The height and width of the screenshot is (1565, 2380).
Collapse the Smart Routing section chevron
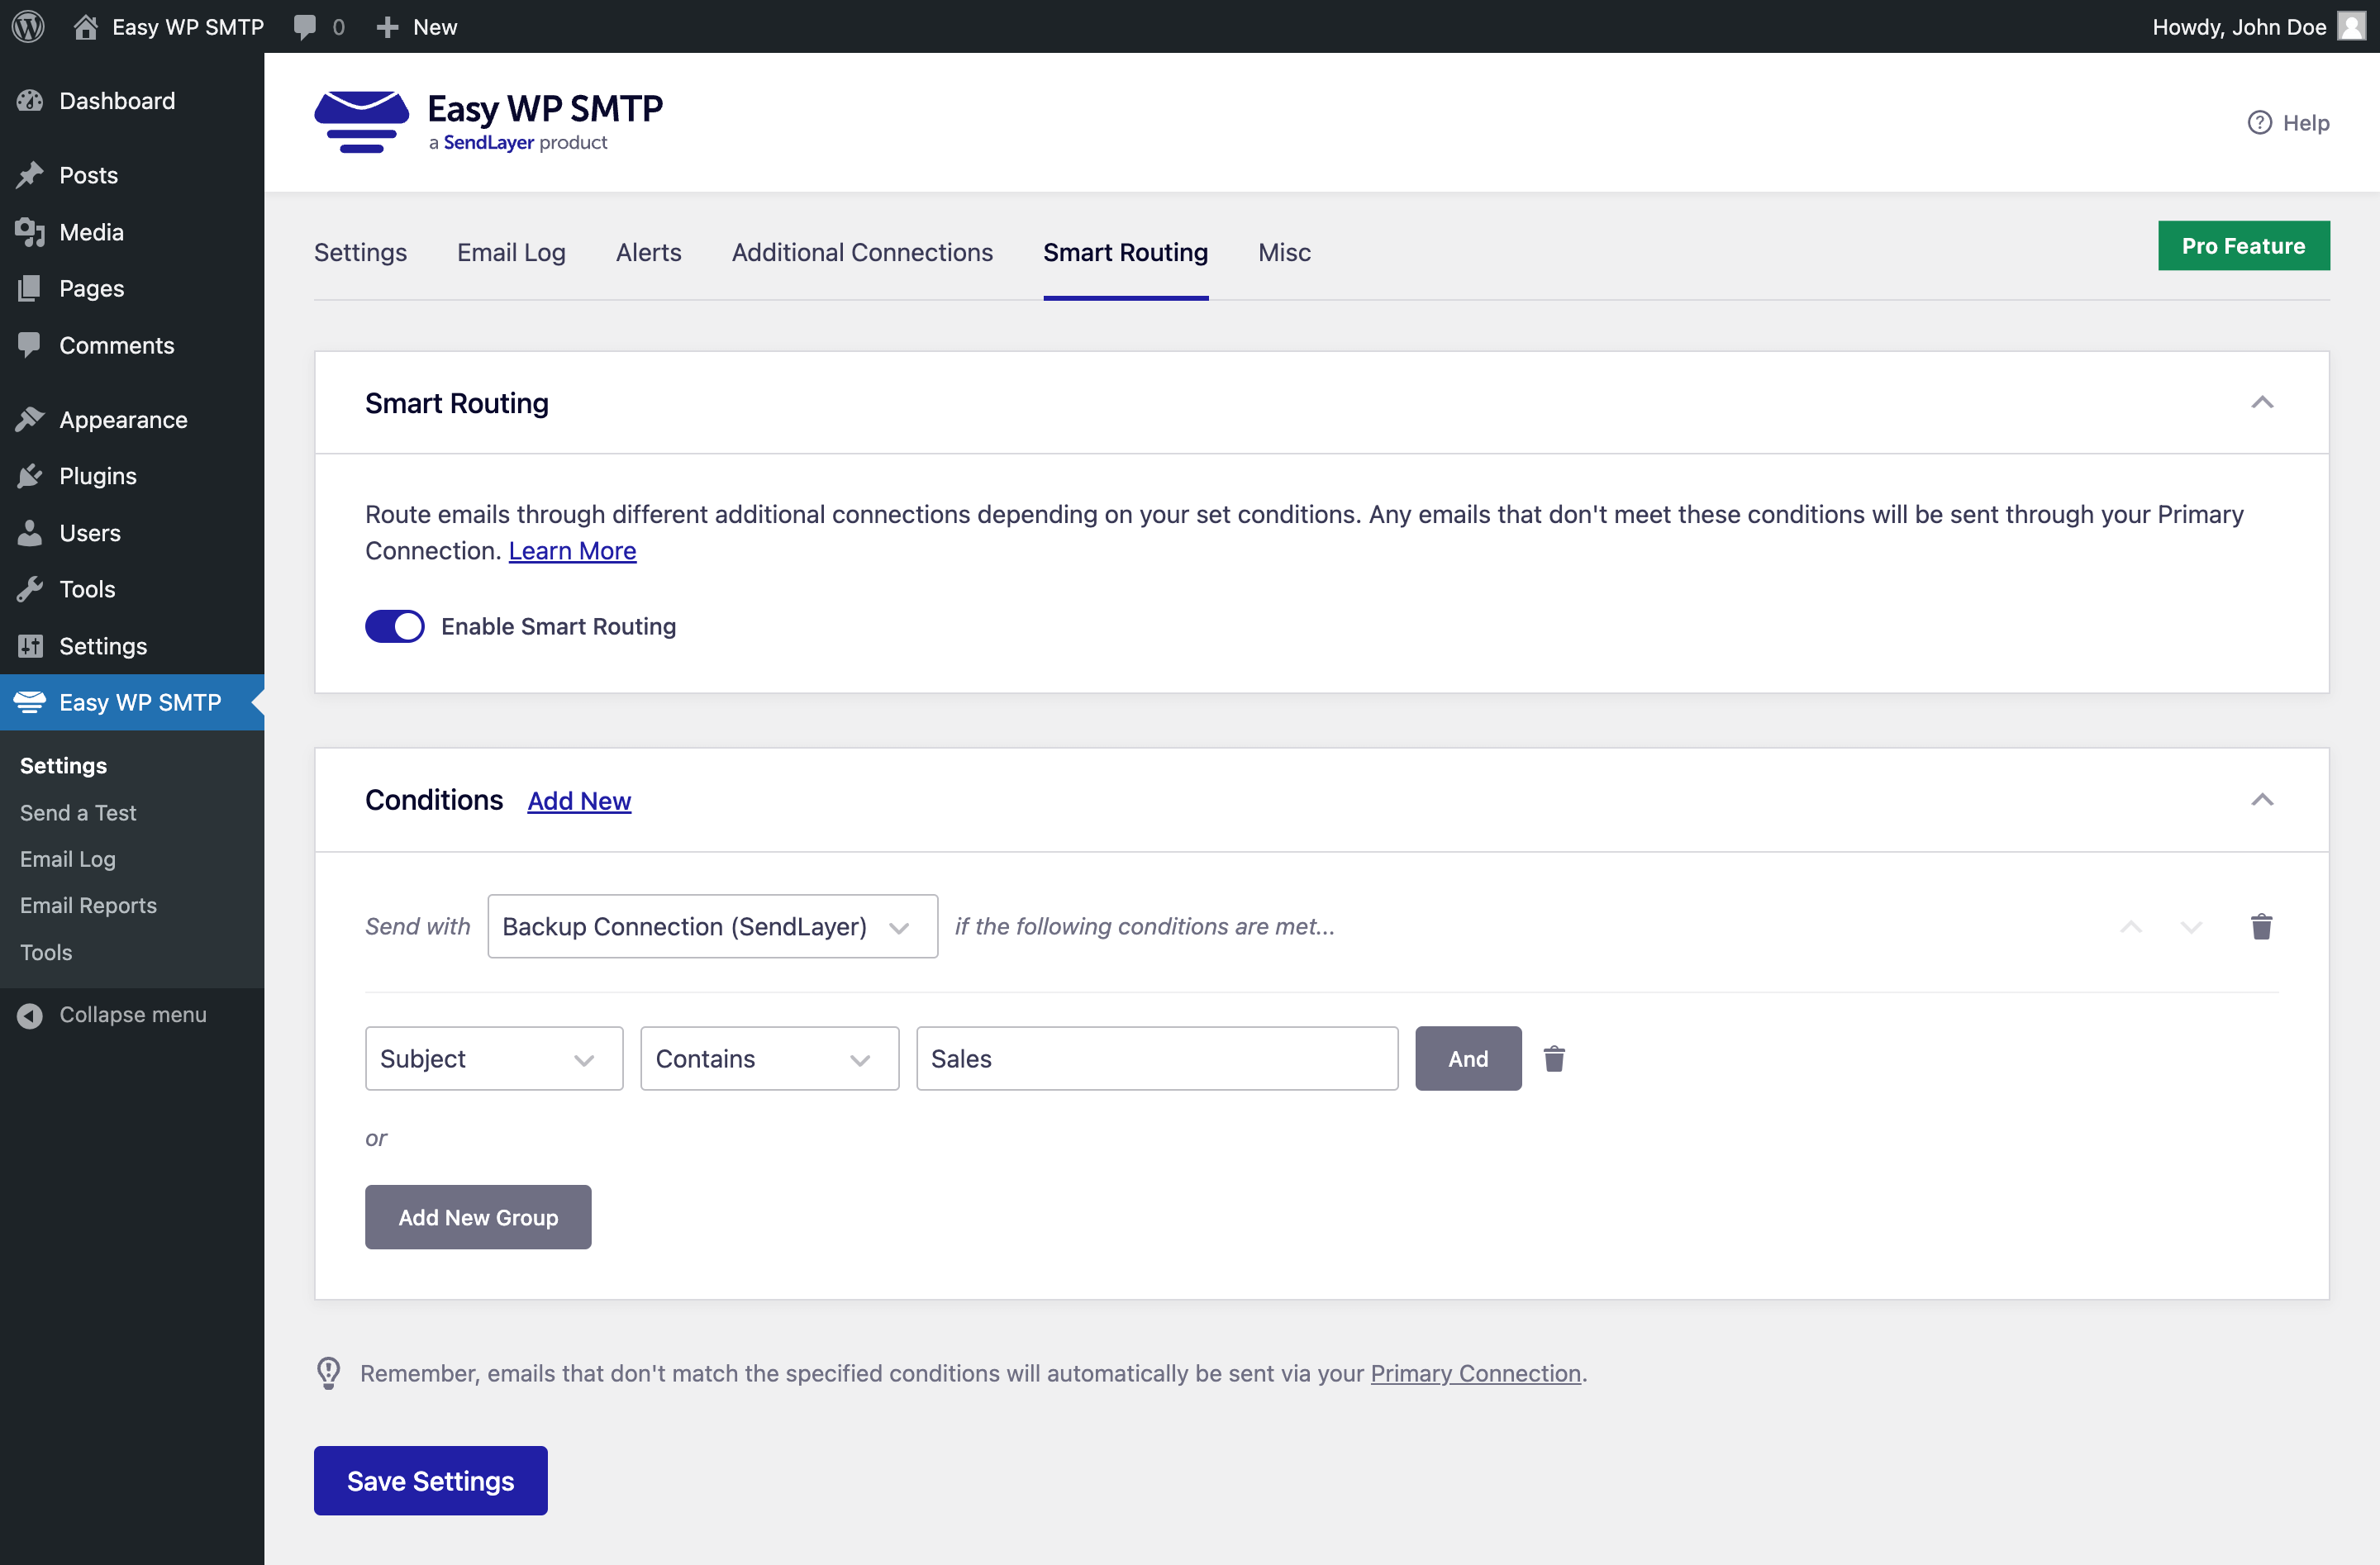2263,402
